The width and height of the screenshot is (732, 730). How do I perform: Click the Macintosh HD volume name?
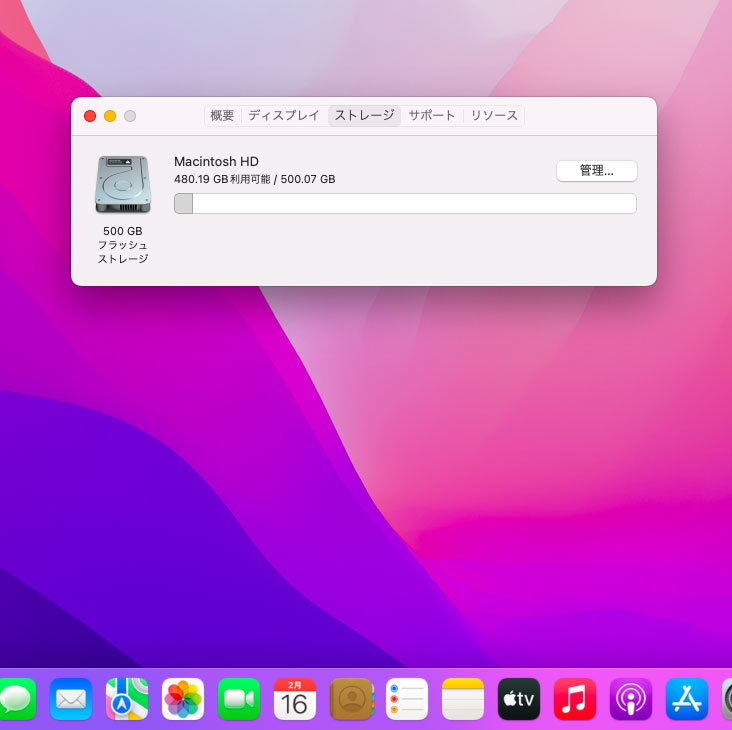tap(216, 161)
